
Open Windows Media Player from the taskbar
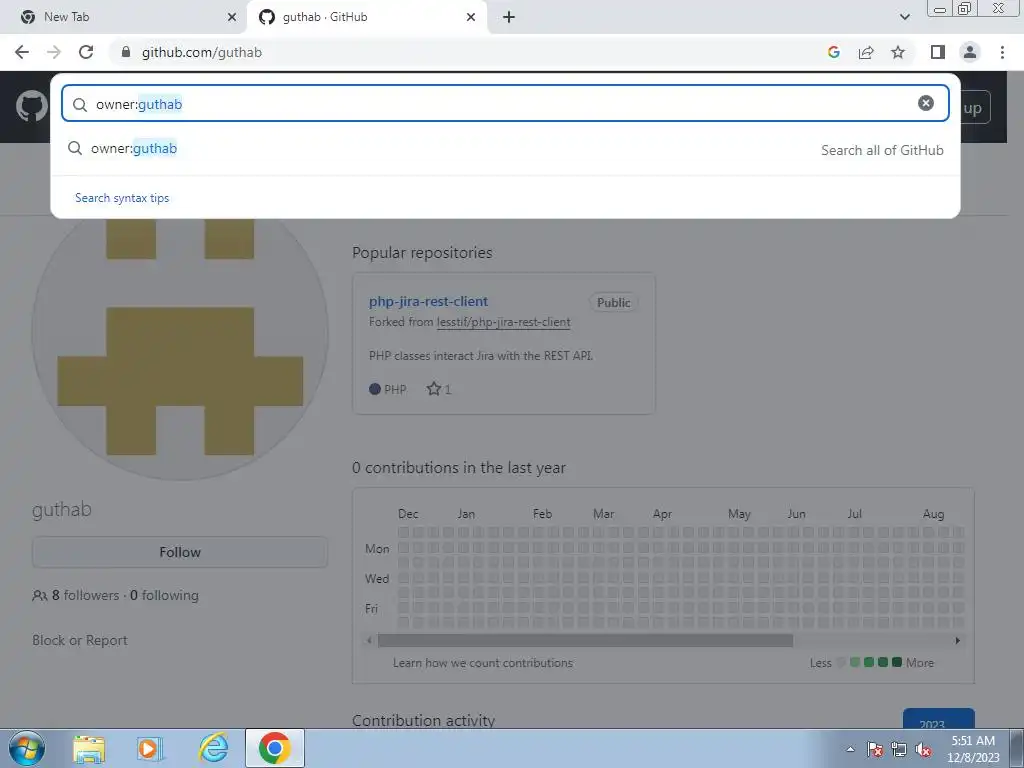(149, 749)
